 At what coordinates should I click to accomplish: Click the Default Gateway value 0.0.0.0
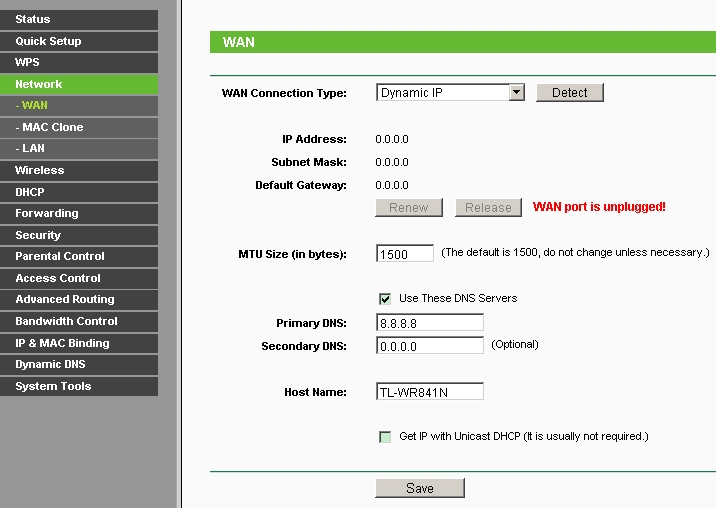pos(392,185)
